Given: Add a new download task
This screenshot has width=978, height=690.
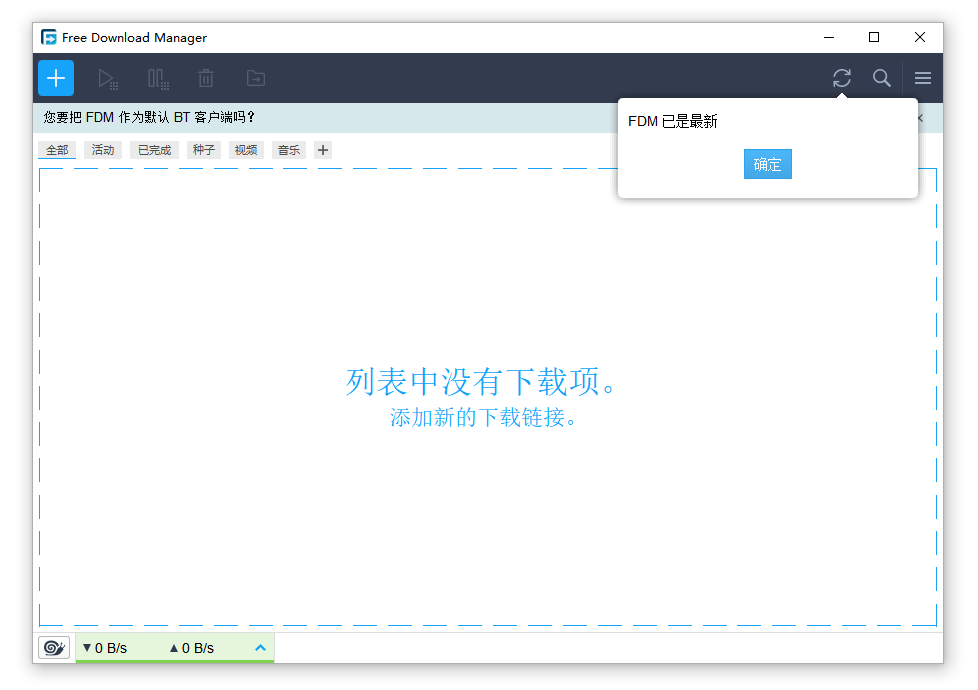Looking at the screenshot, I should 55,77.
